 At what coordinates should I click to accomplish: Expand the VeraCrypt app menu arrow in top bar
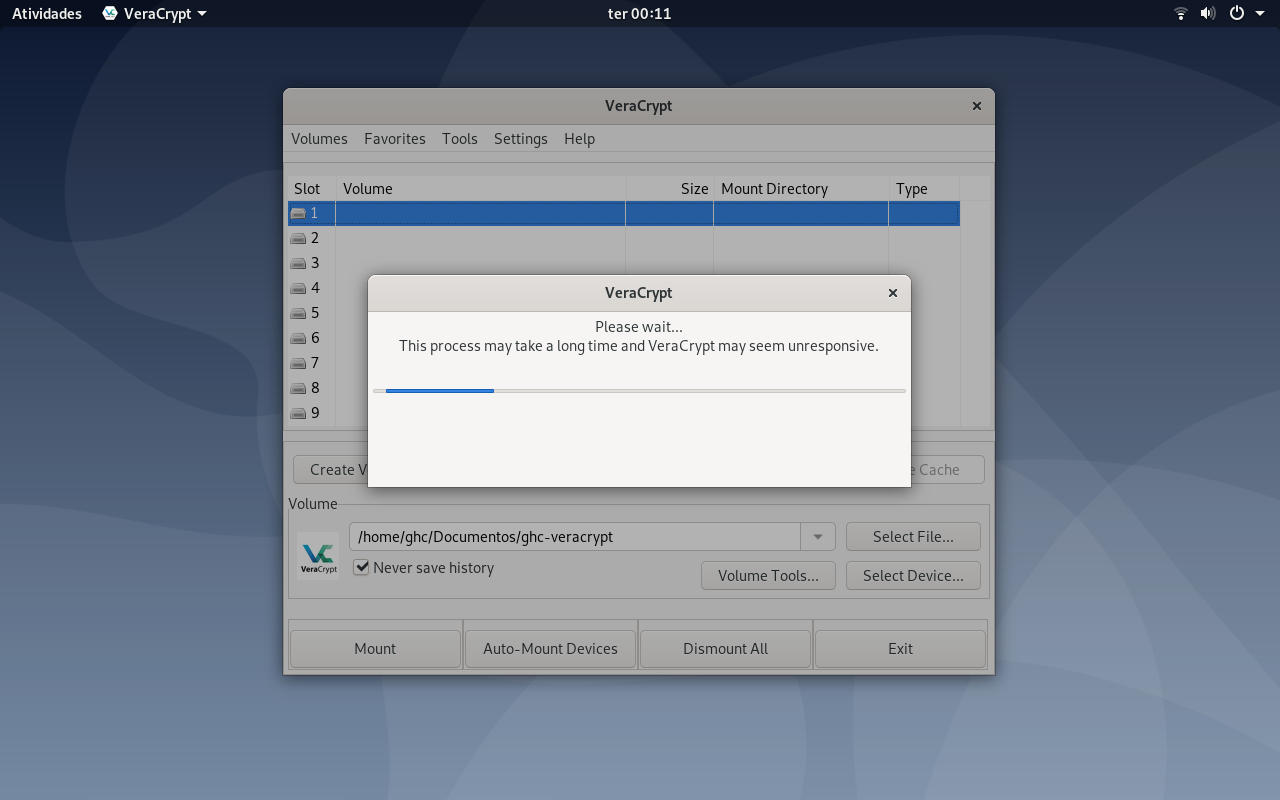click(x=202, y=14)
